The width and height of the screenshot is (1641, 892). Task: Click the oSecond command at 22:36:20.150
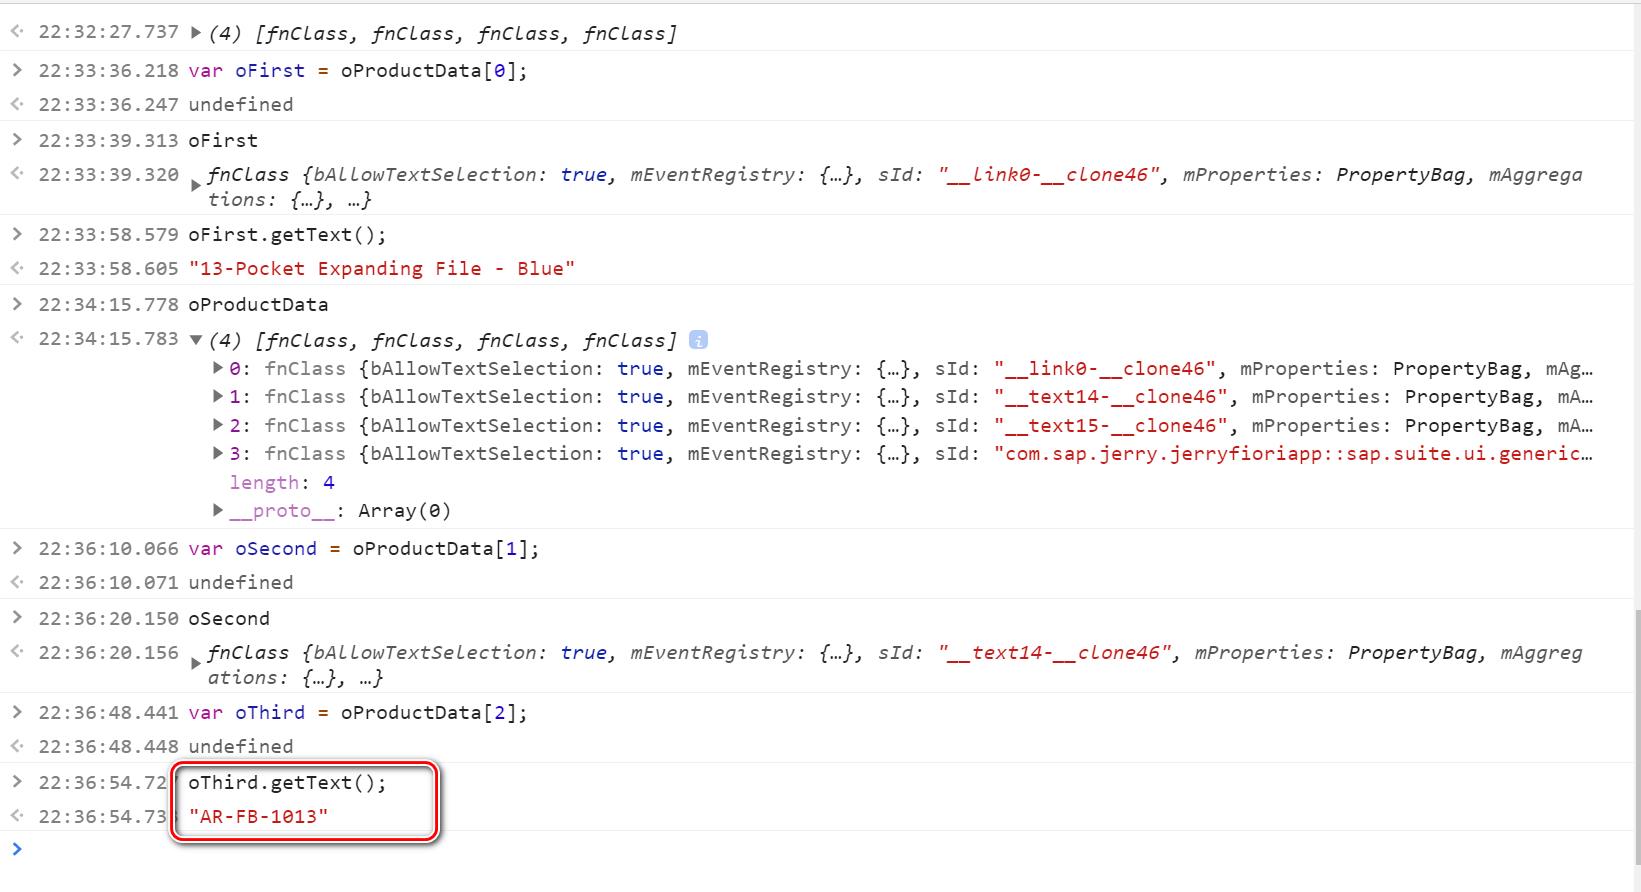point(229,618)
